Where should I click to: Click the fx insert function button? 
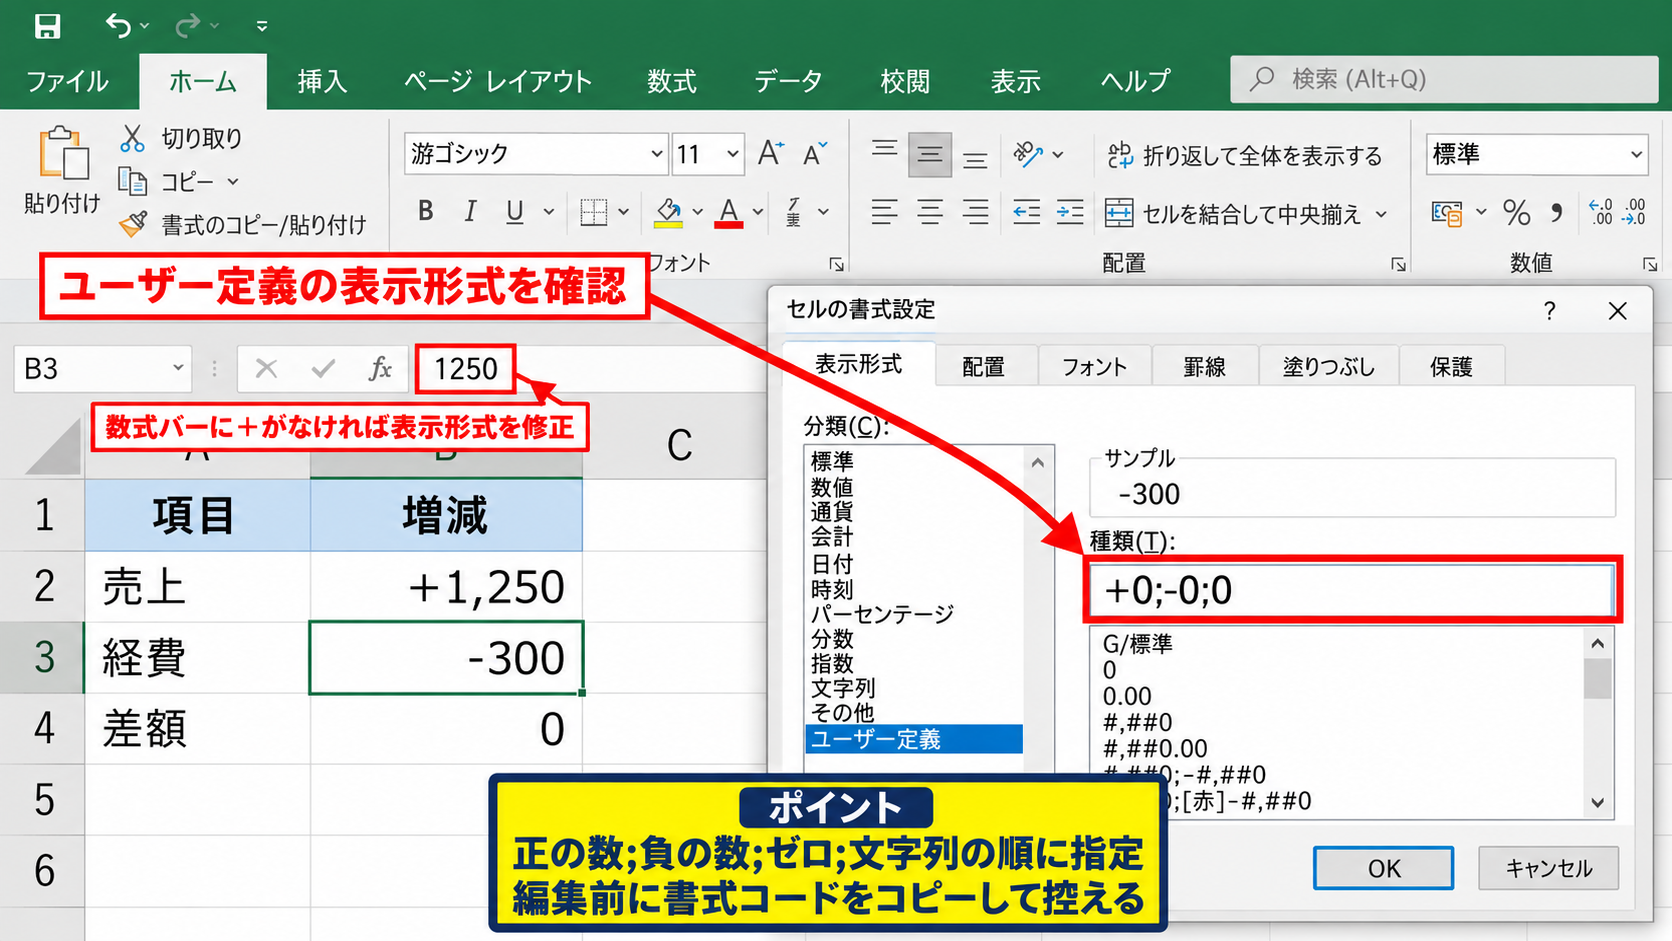click(380, 369)
